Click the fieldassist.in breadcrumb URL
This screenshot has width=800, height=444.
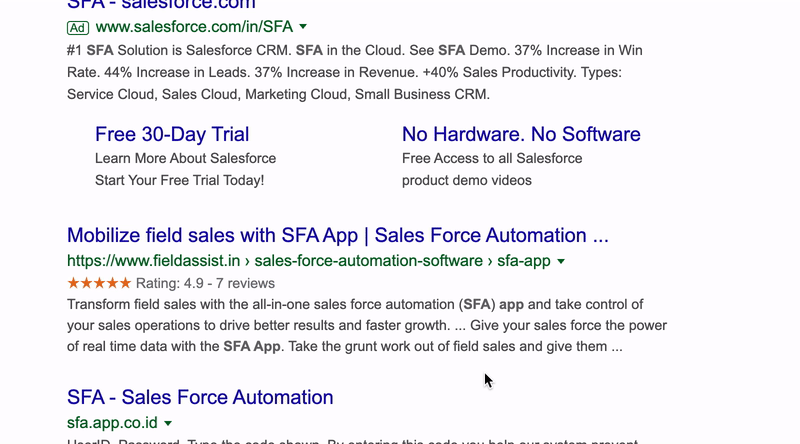tap(309, 261)
